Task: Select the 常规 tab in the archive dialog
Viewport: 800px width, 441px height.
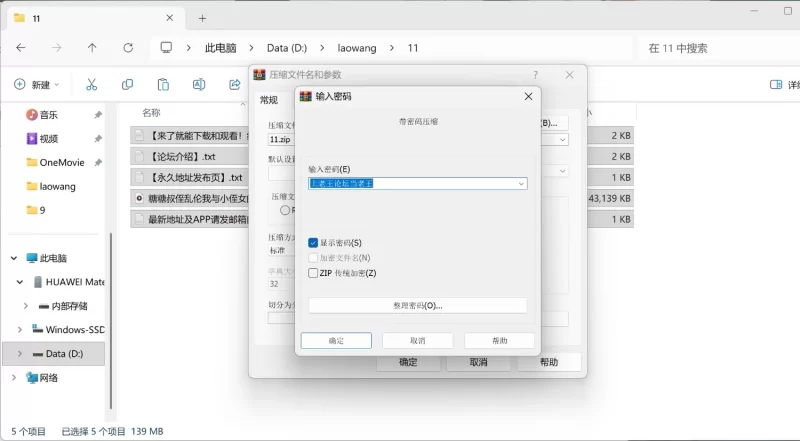Action: click(269, 100)
